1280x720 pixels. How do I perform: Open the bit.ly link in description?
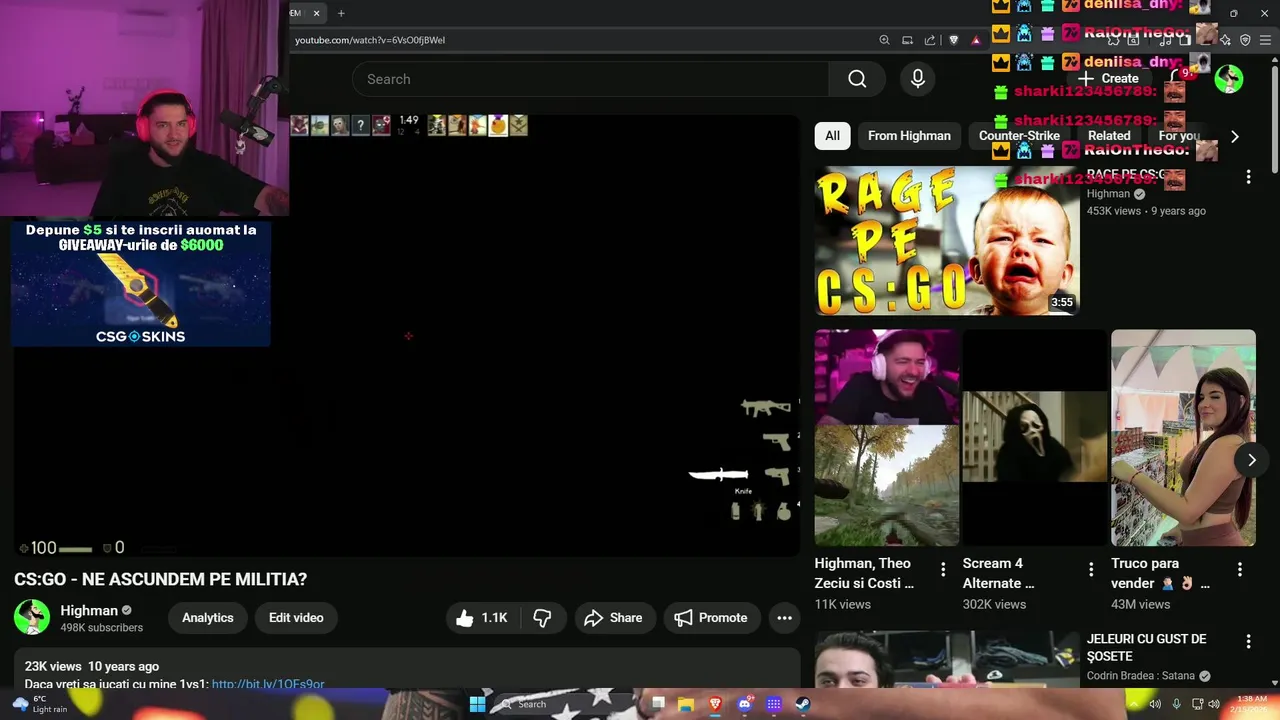268,684
